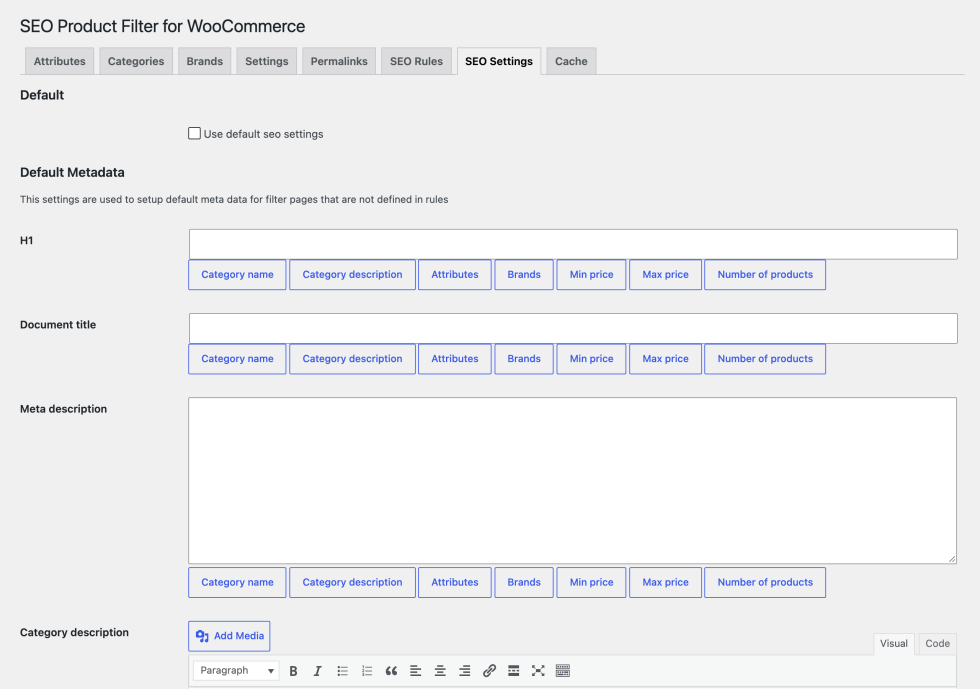Toggle bold formatting in editor toolbar
The image size is (980, 689).
293,671
